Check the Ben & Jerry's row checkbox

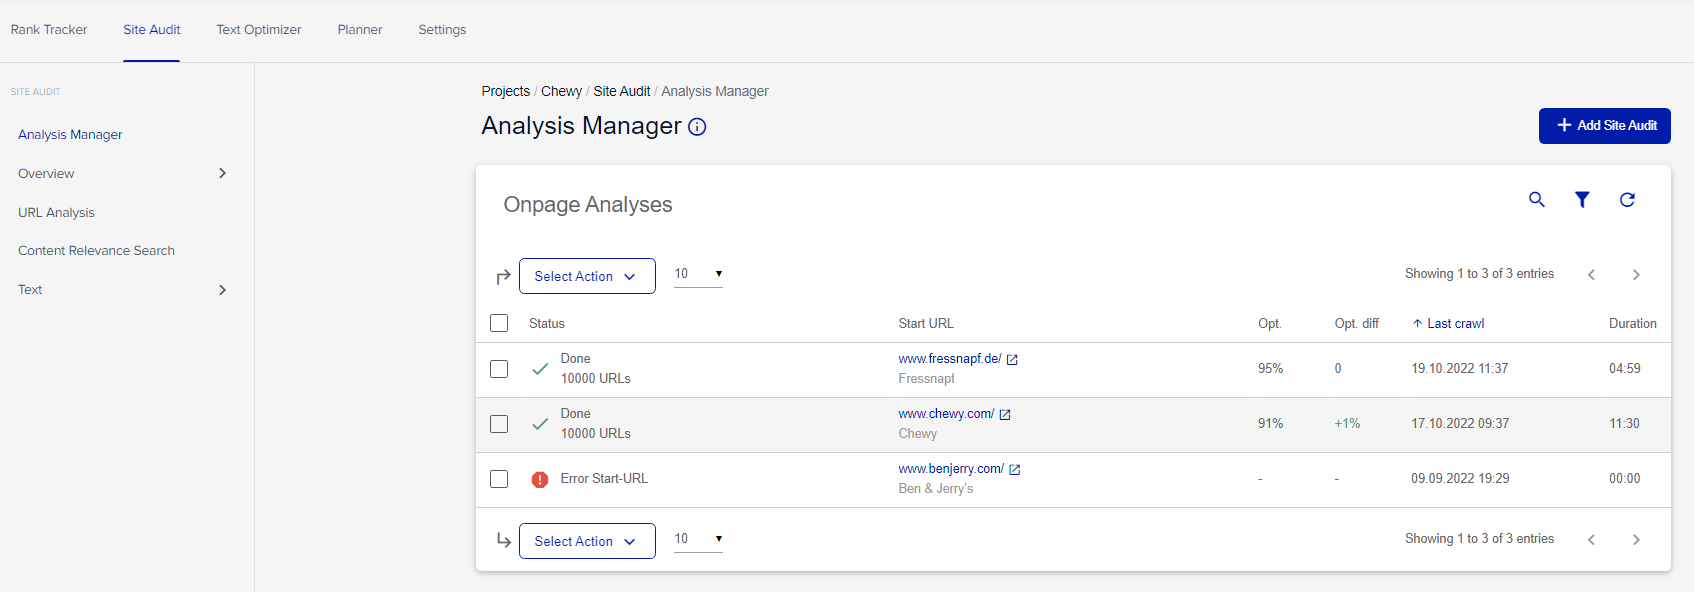pos(499,479)
